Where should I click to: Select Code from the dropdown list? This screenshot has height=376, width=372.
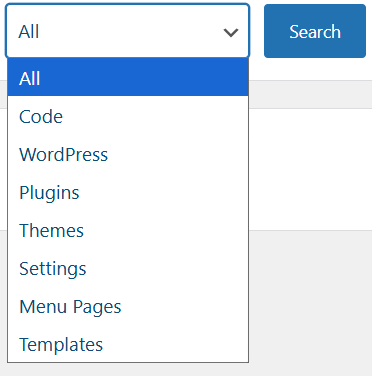pos(128,117)
